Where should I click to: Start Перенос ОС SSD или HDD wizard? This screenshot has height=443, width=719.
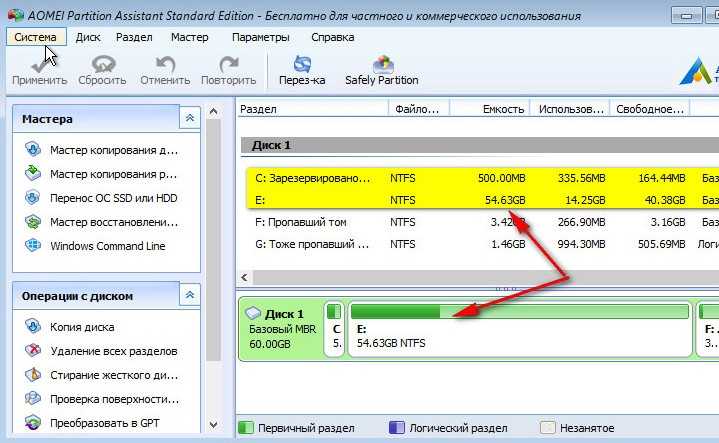pyautogui.click(x=101, y=198)
